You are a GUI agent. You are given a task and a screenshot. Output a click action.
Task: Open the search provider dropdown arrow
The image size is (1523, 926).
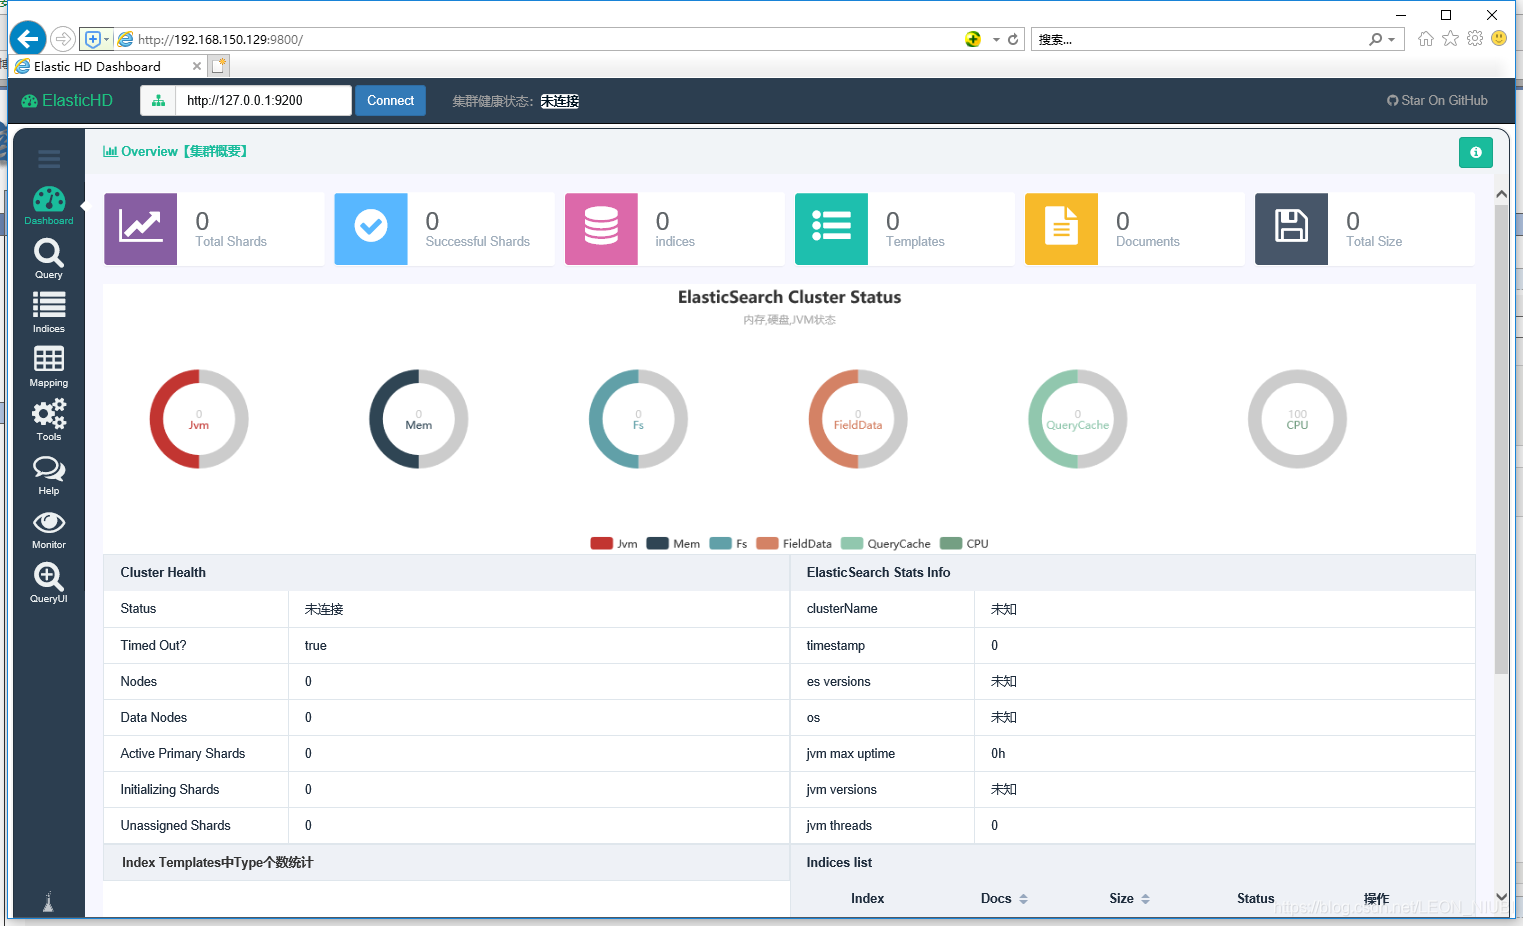point(1391,39)
